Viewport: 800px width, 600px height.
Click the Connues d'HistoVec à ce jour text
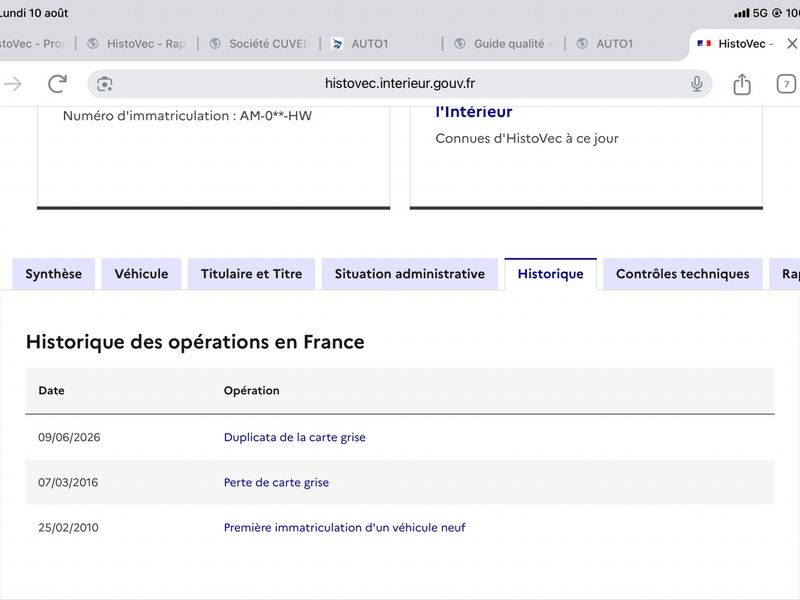click(527, 138)
